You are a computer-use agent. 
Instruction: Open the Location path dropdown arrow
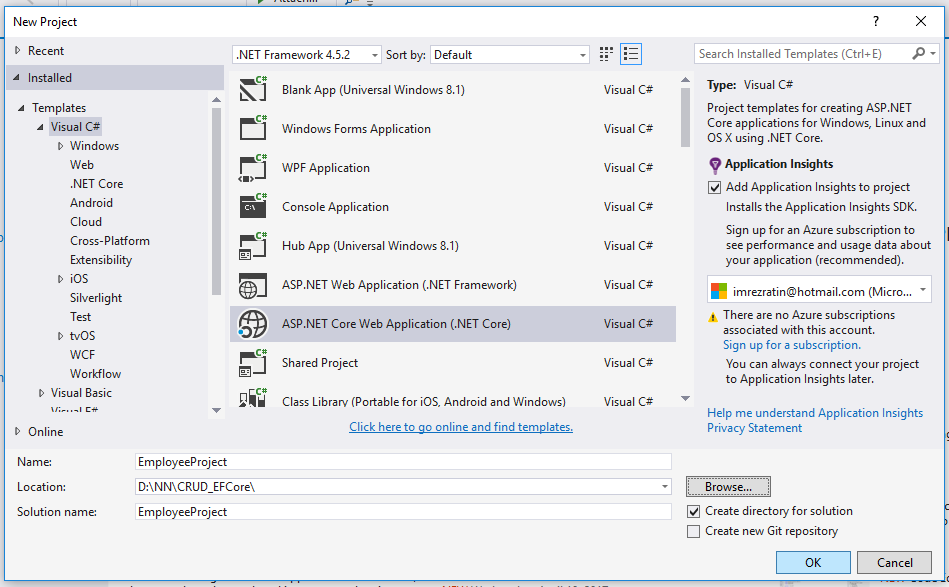coord(665,487)
